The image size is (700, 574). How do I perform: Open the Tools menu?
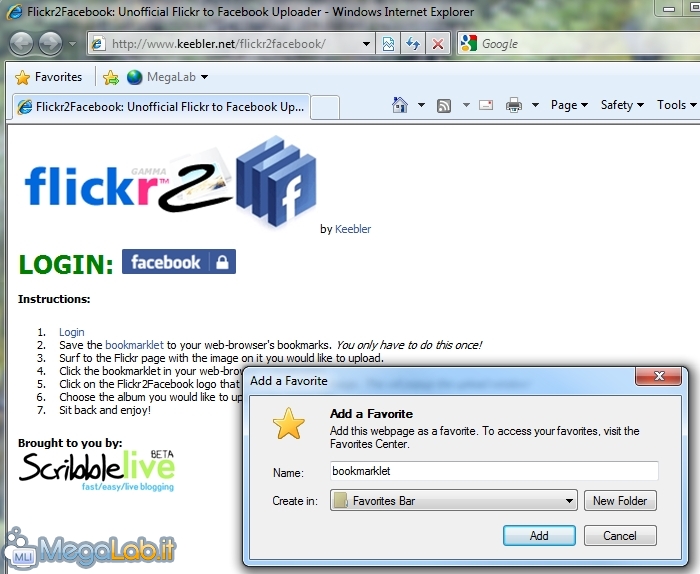(676, 105)
